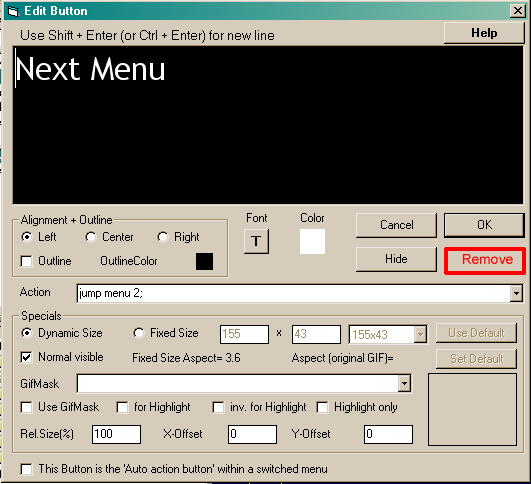Uncheck Normal visible
The width and height of the screenshot is (531, 484).
[26, 357]
